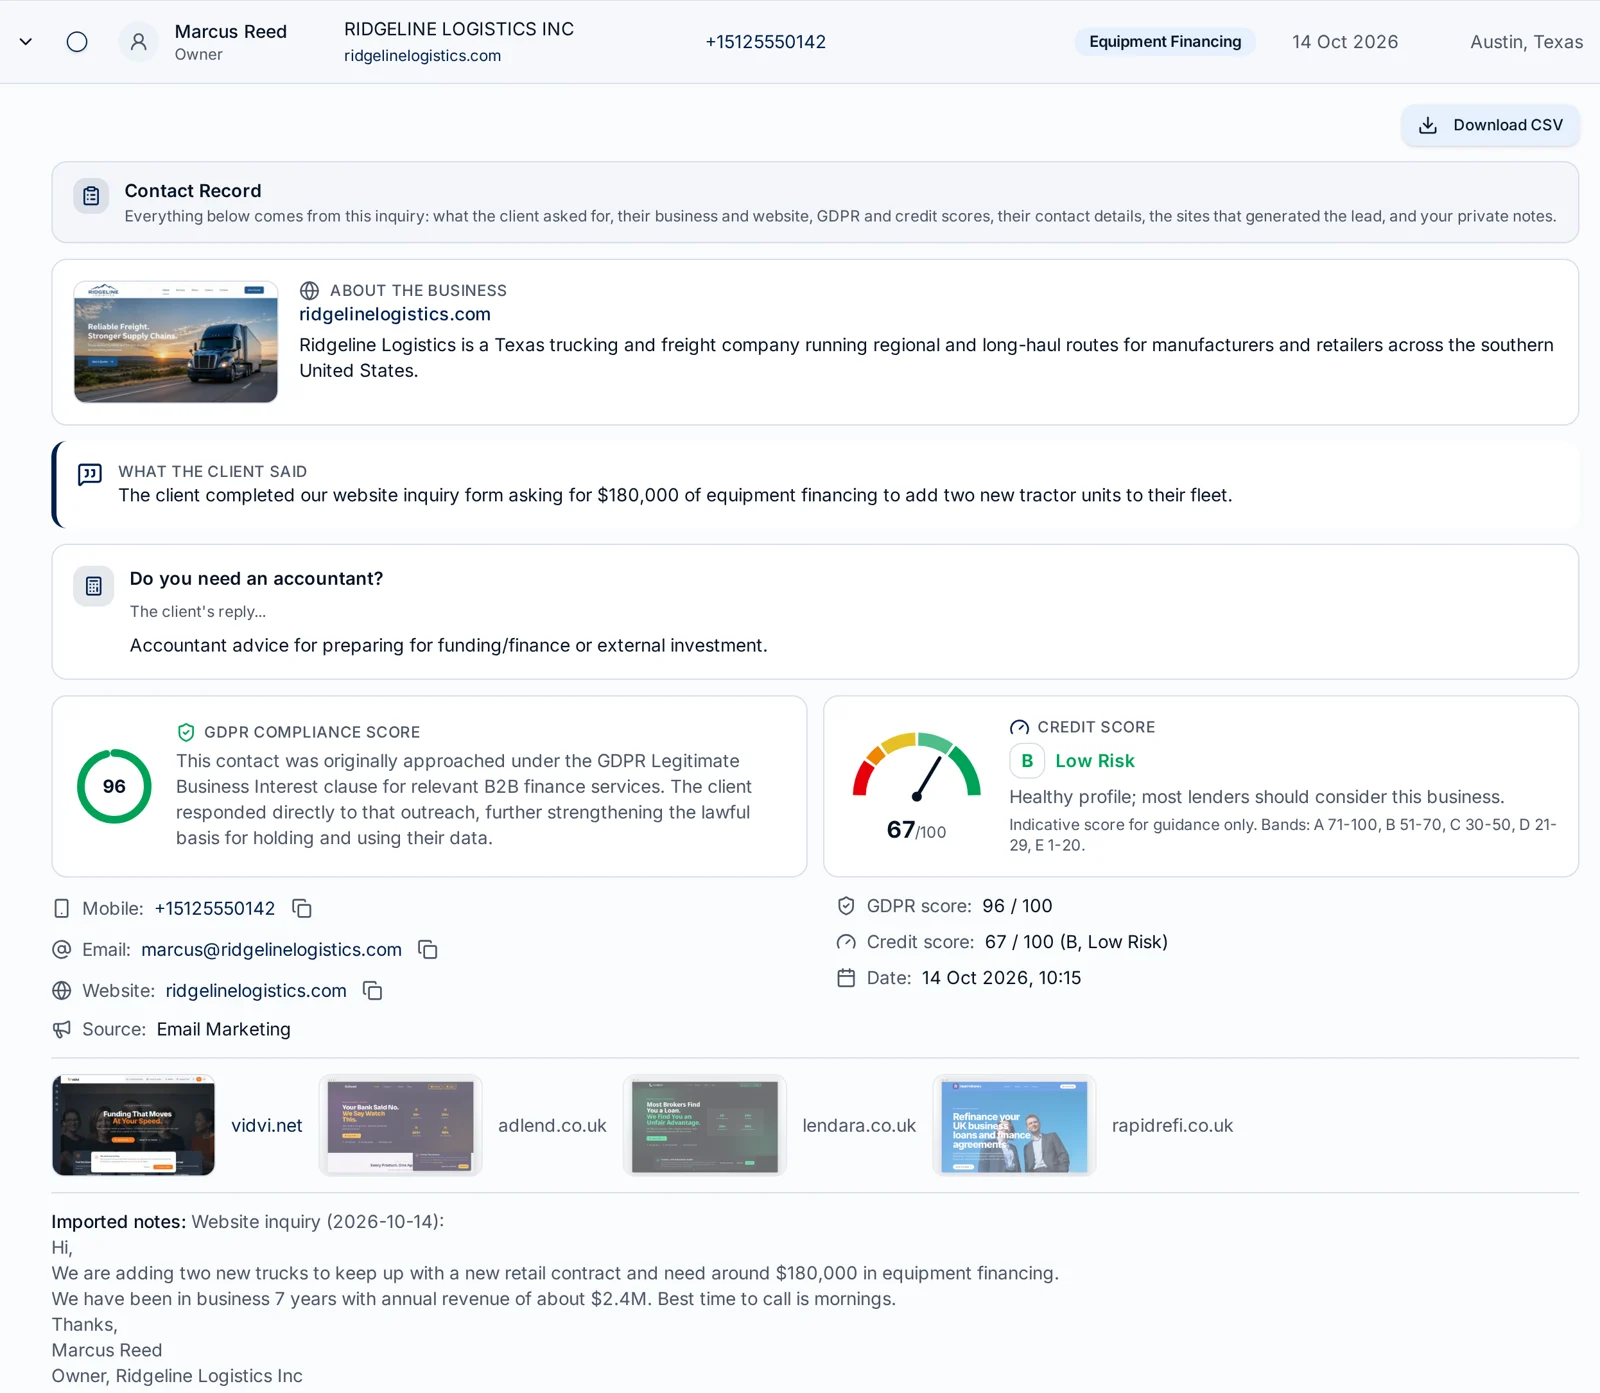Screen dimensions: 1600x1393
Task: Call mobile number +15125550142 in details
Action: pyautogui.click(x=215, y=909)
